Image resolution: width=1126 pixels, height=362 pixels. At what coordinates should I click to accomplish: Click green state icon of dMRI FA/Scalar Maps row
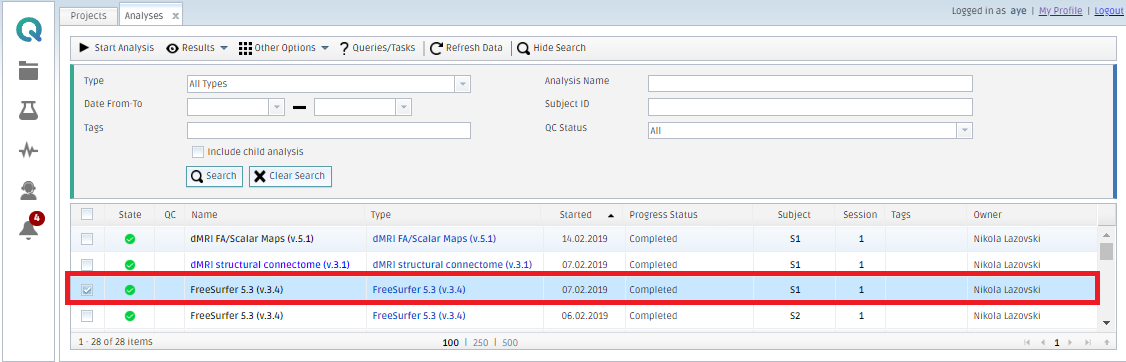(x=130, y=239)
